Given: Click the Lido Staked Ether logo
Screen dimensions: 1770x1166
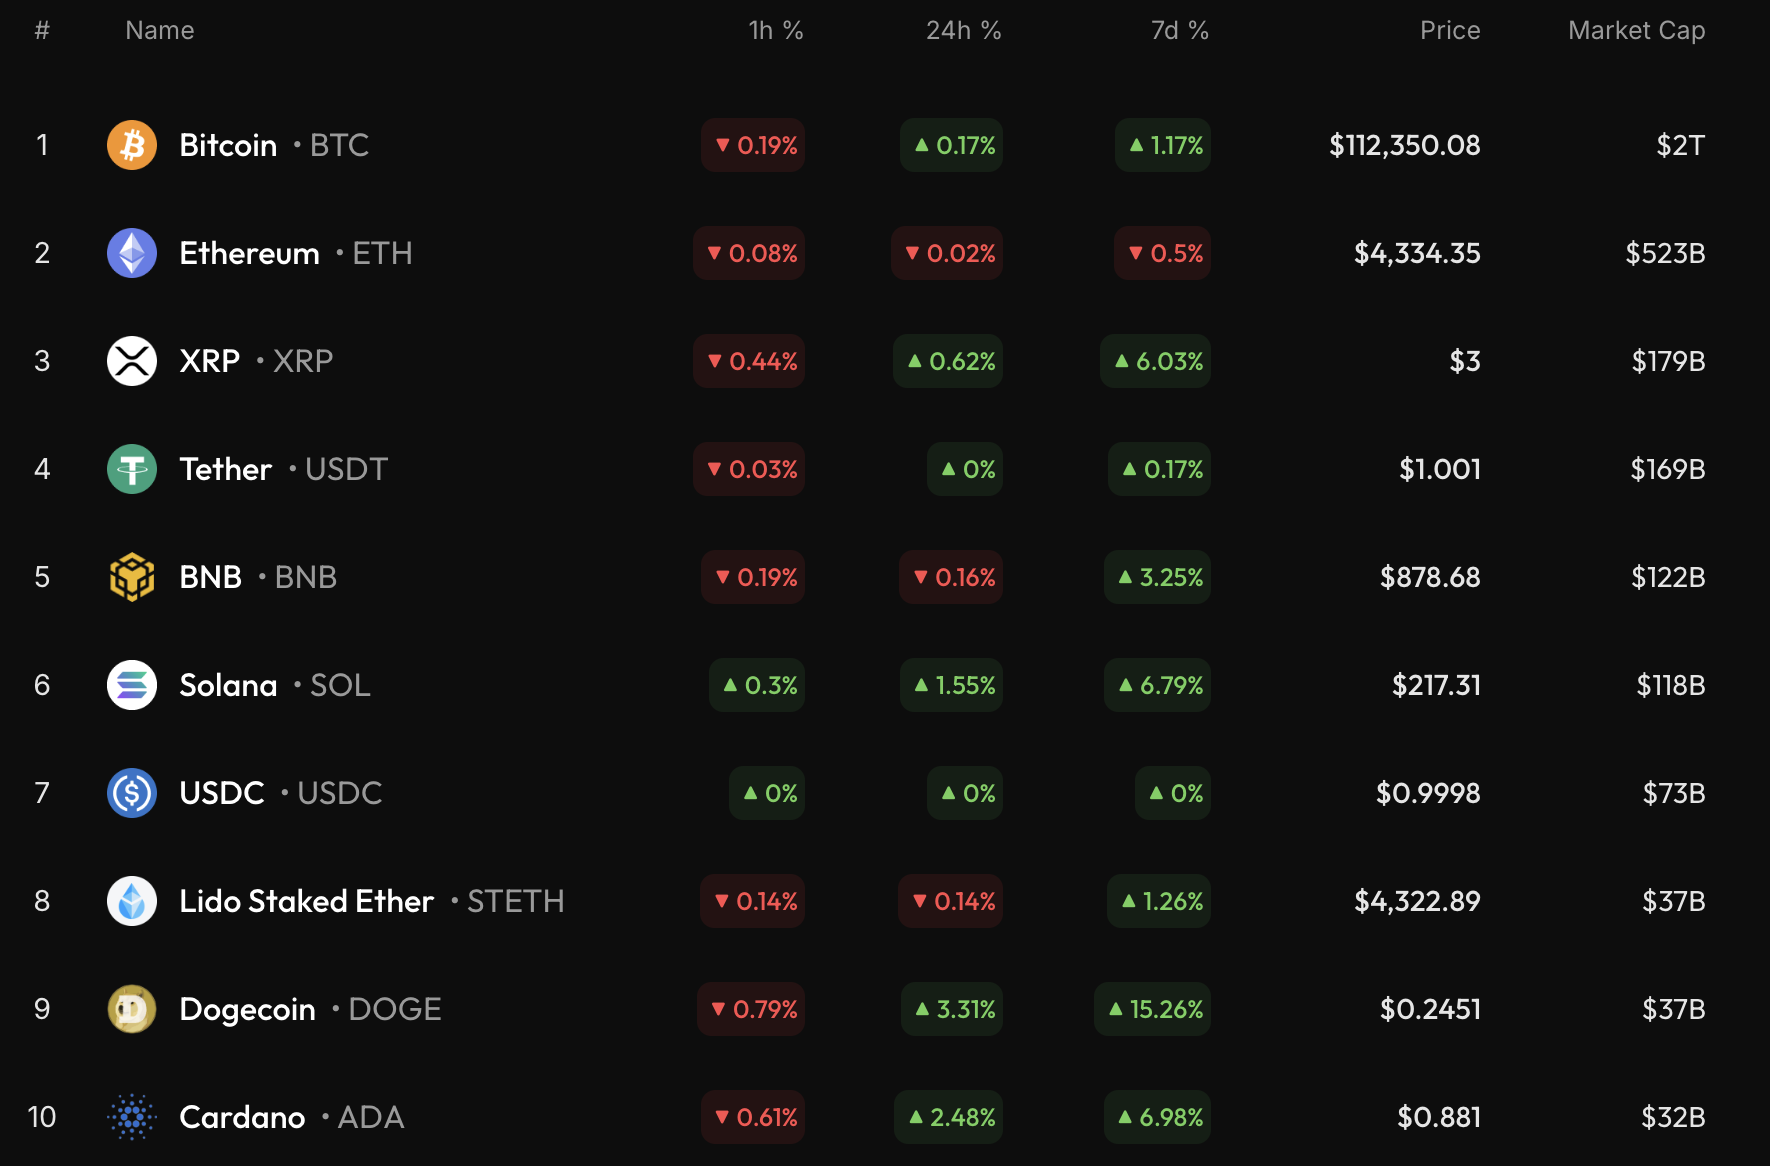Looking at the screenshot, I should pos(132,901).
